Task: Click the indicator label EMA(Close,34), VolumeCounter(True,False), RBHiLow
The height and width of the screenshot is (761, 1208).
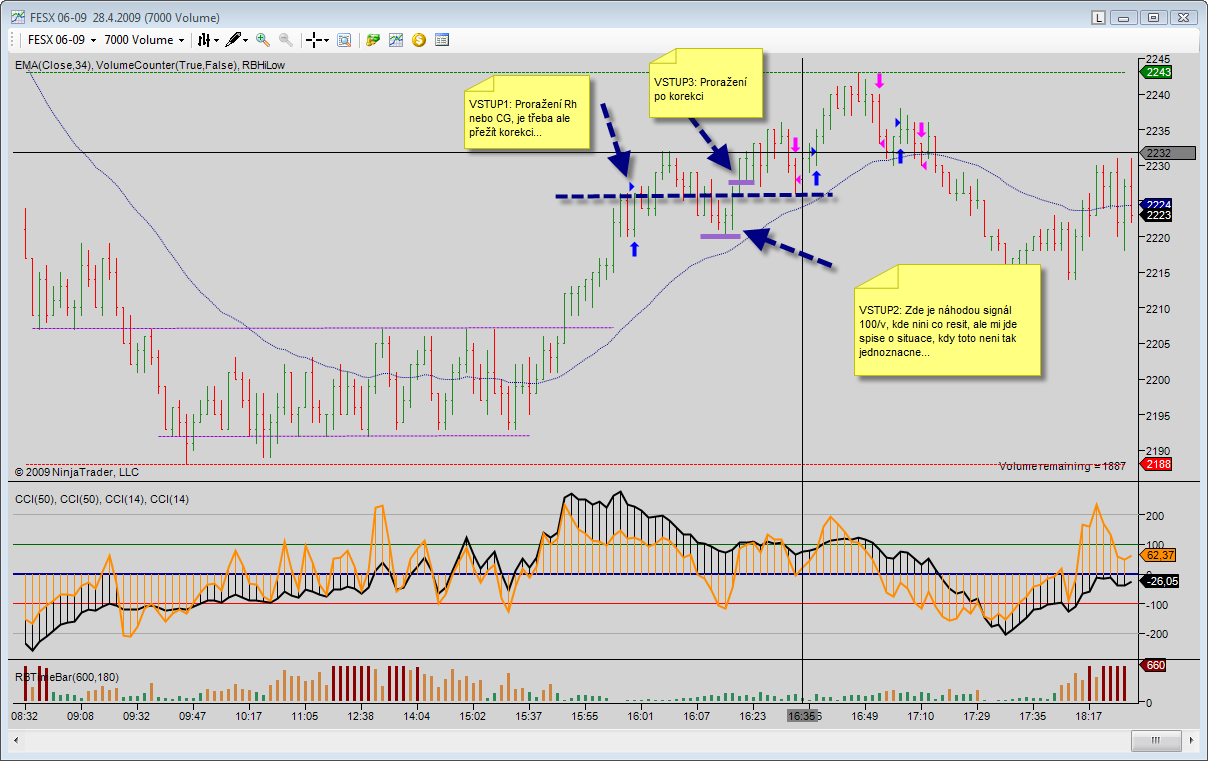Action: [x=150, y=65]
